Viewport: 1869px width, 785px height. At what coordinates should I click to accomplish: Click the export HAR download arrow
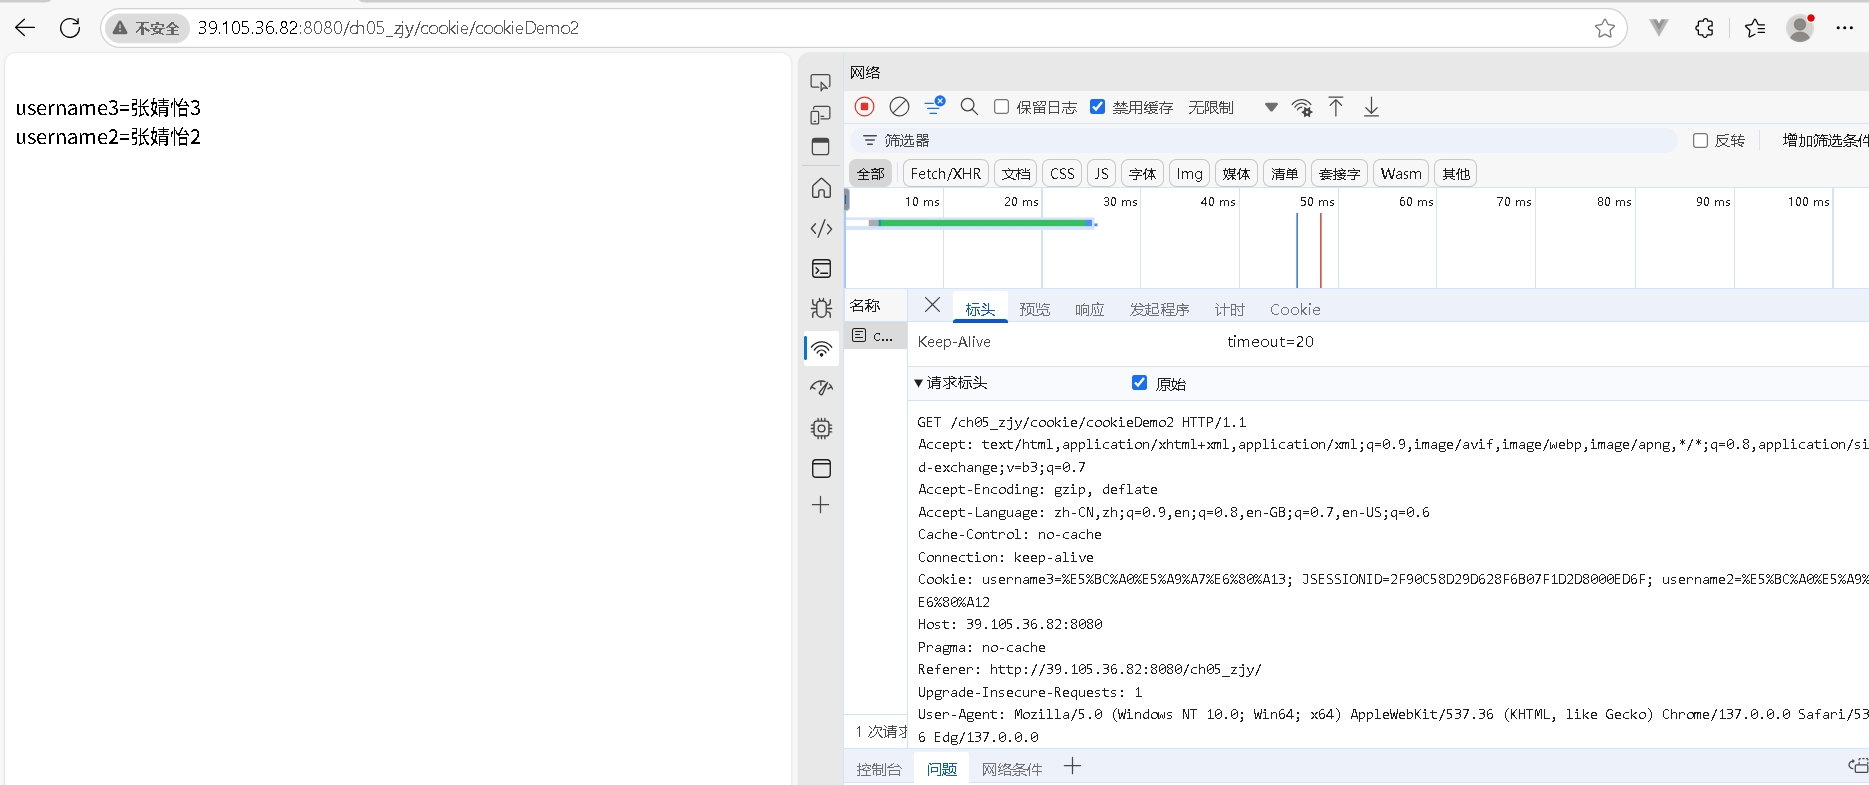coord(1371,107)
